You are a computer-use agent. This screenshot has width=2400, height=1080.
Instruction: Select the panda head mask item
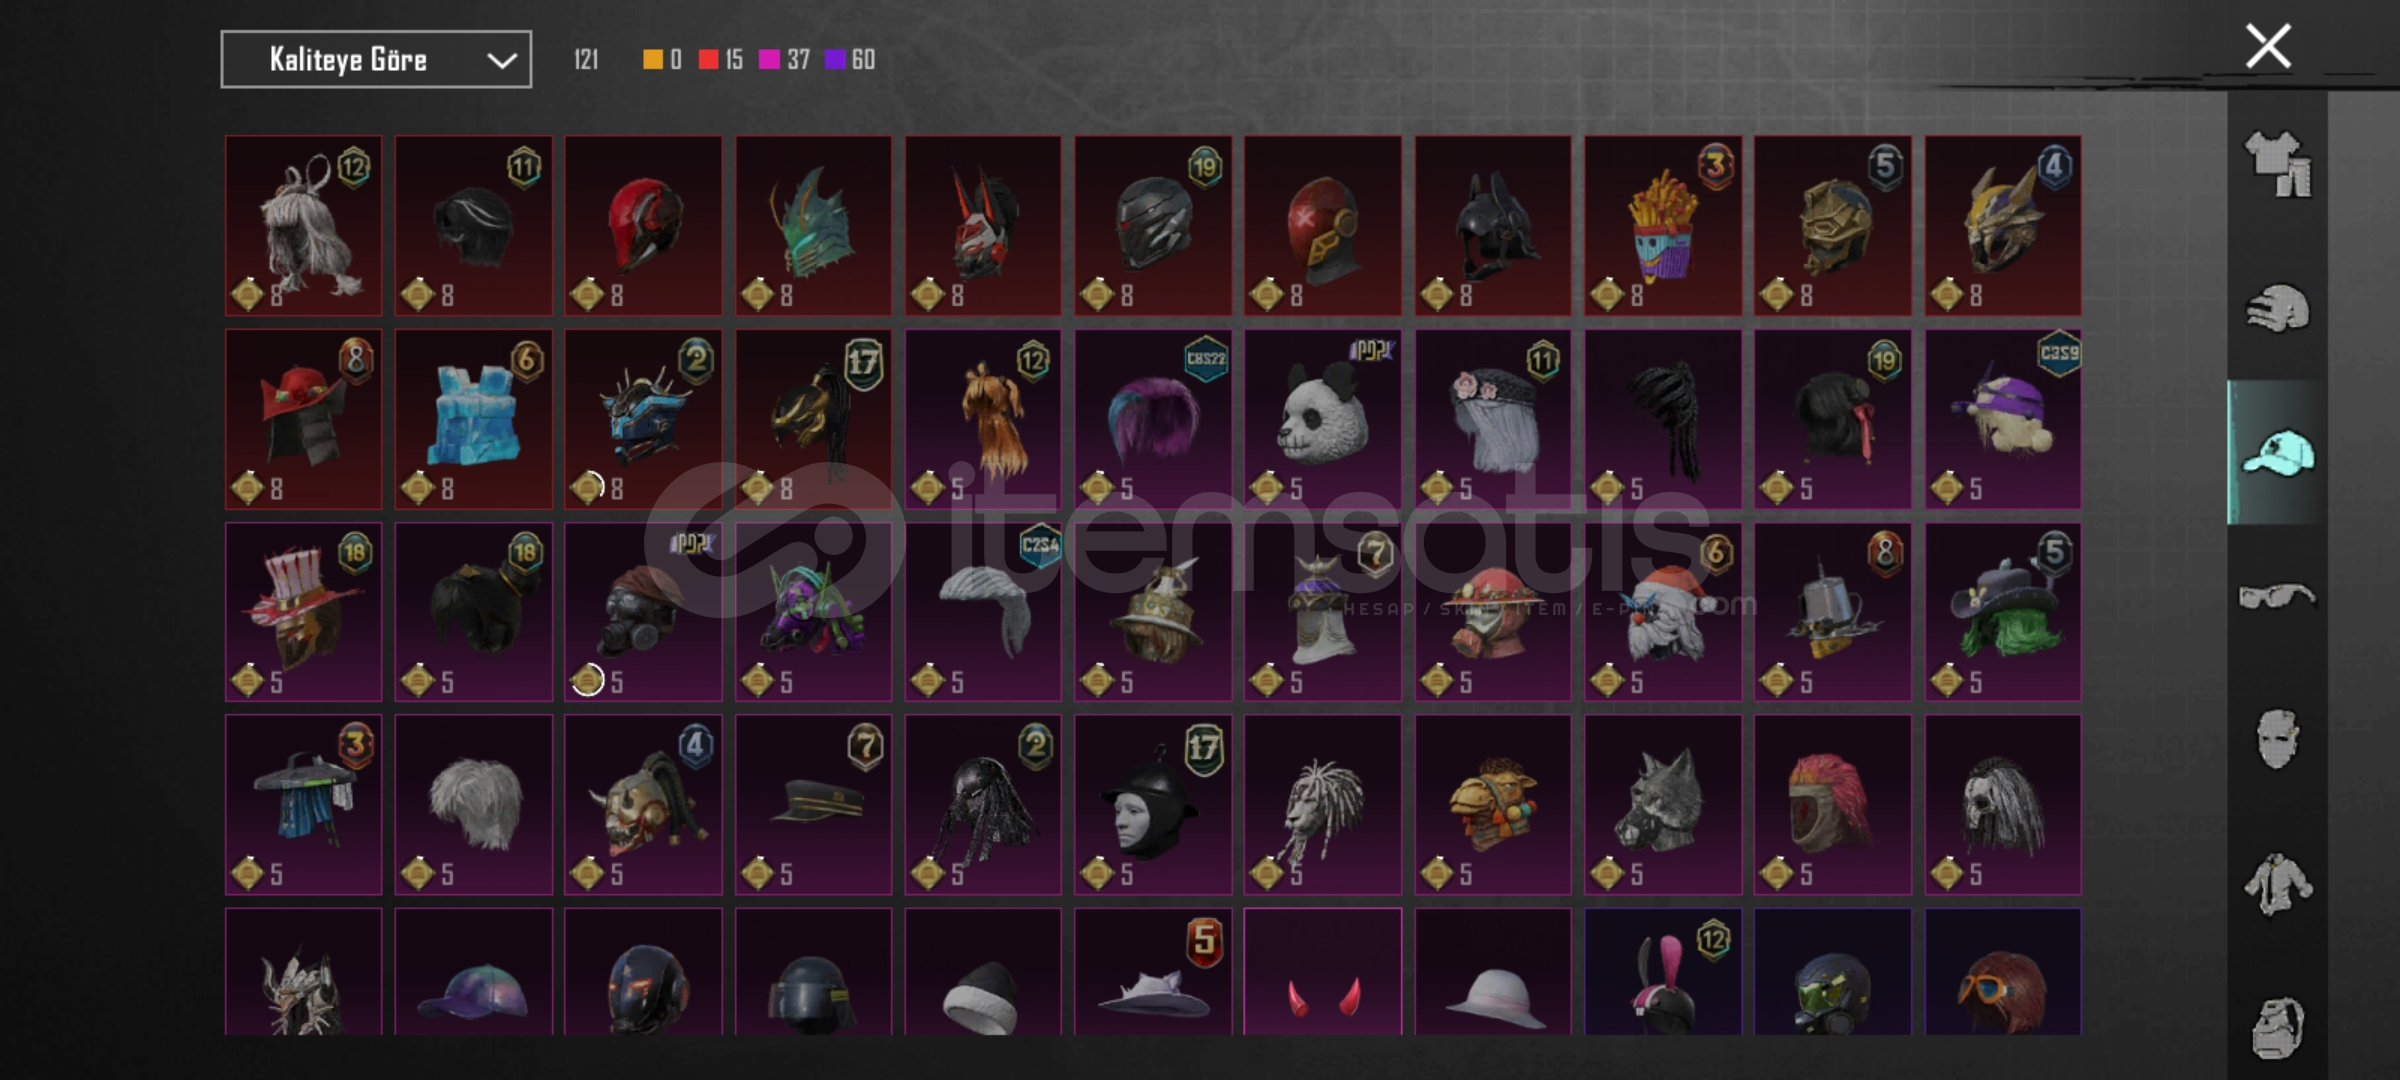[1322, 419]
